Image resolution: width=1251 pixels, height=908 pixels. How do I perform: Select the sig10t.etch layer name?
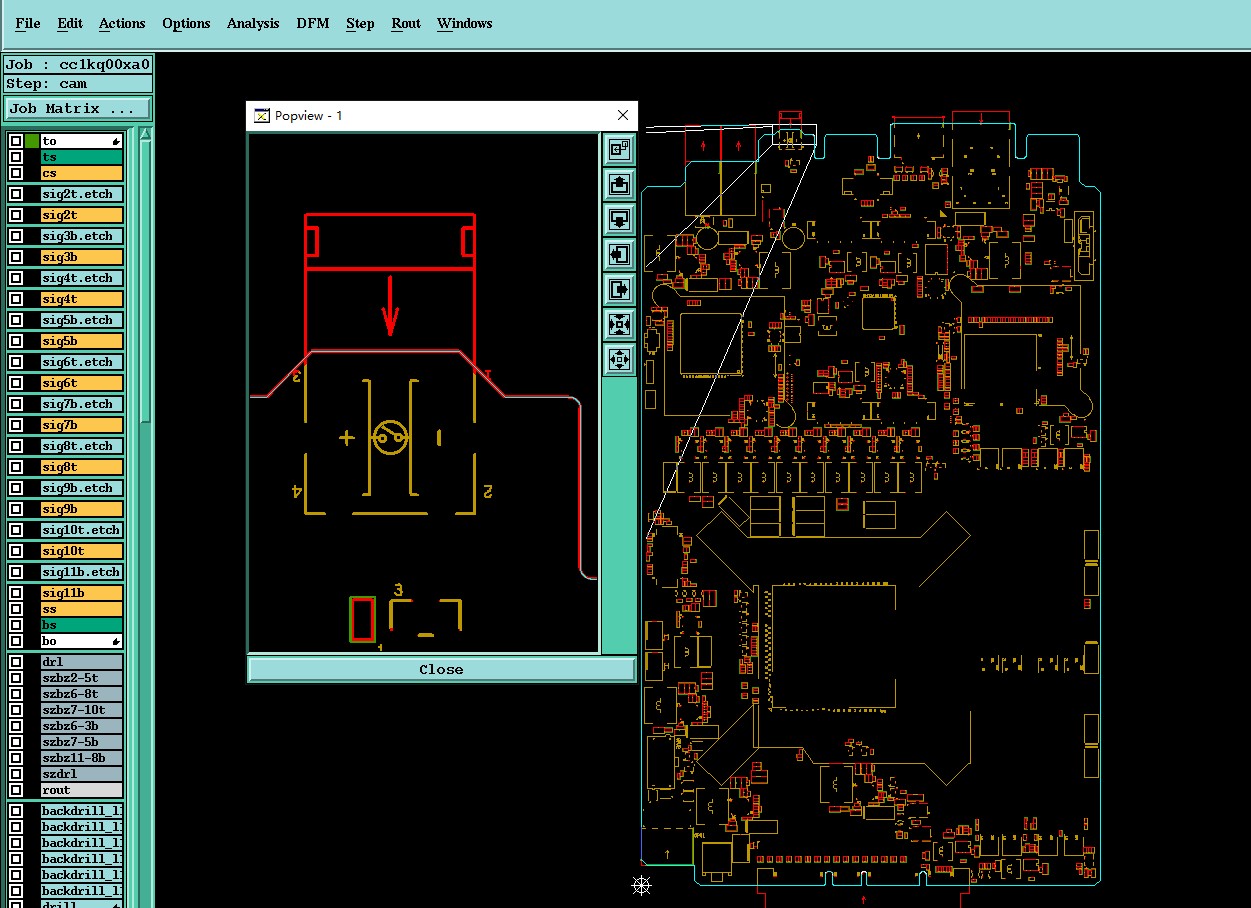click(82, 530)
